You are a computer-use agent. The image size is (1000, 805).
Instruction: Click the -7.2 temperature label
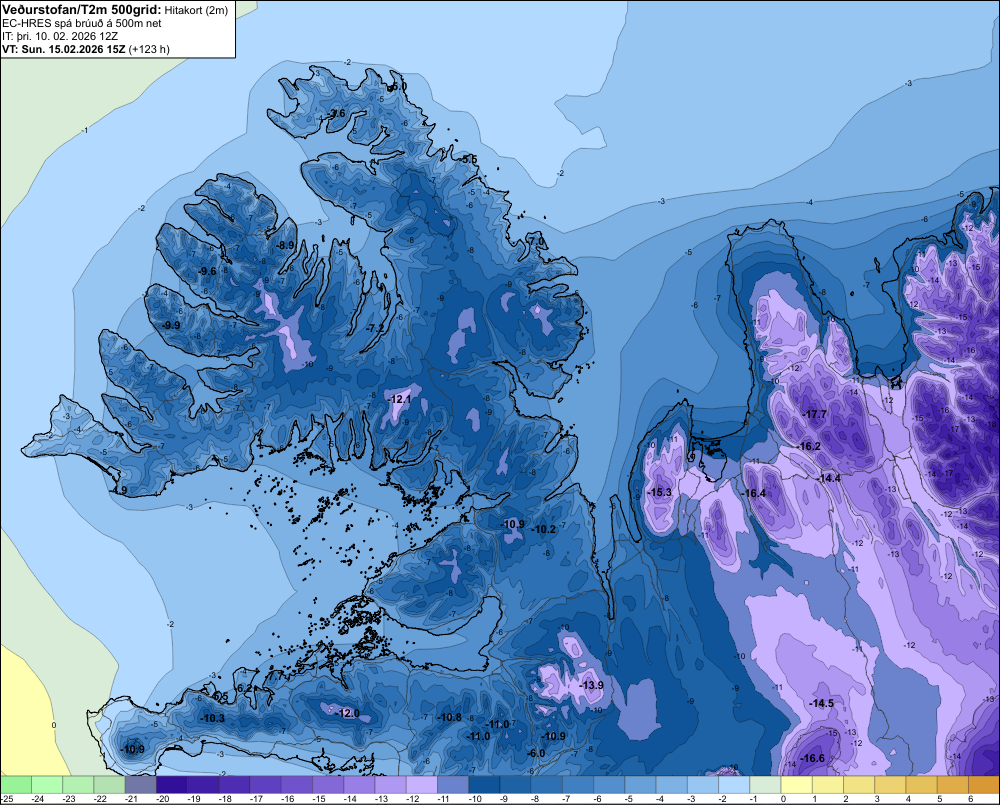pyautogui.click(x=376, y=328)
